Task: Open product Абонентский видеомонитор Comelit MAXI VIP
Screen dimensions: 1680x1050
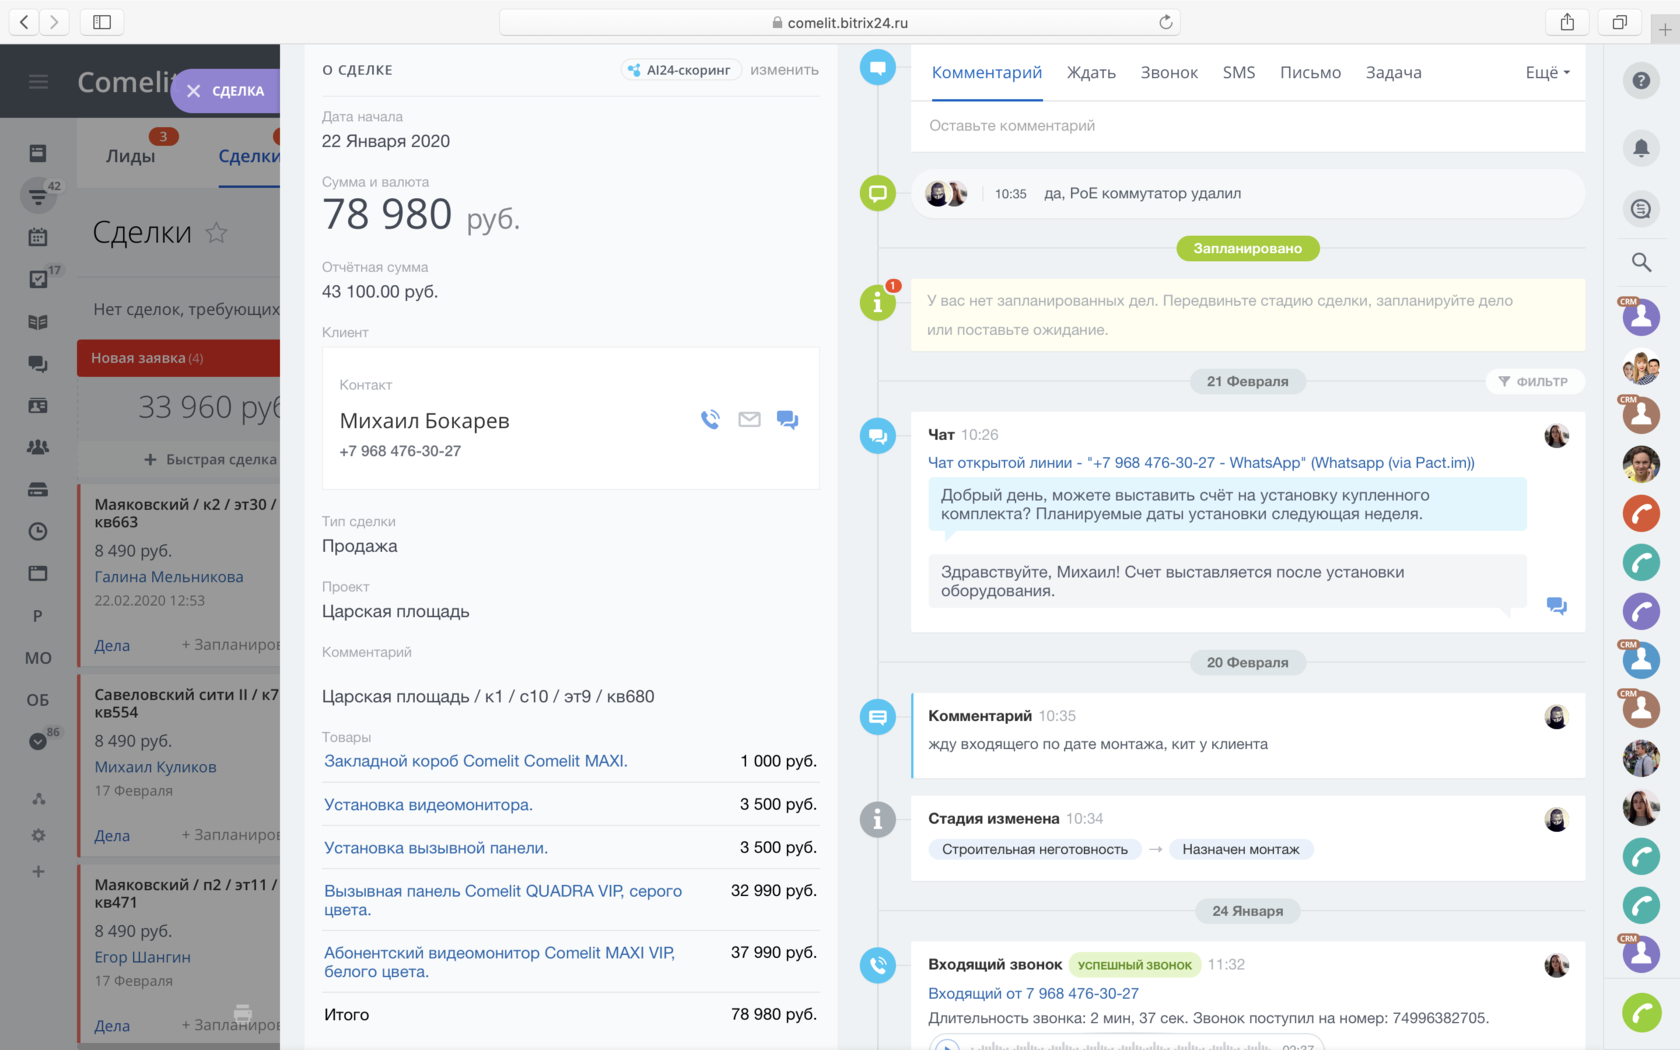Action: tap(499, 962)
